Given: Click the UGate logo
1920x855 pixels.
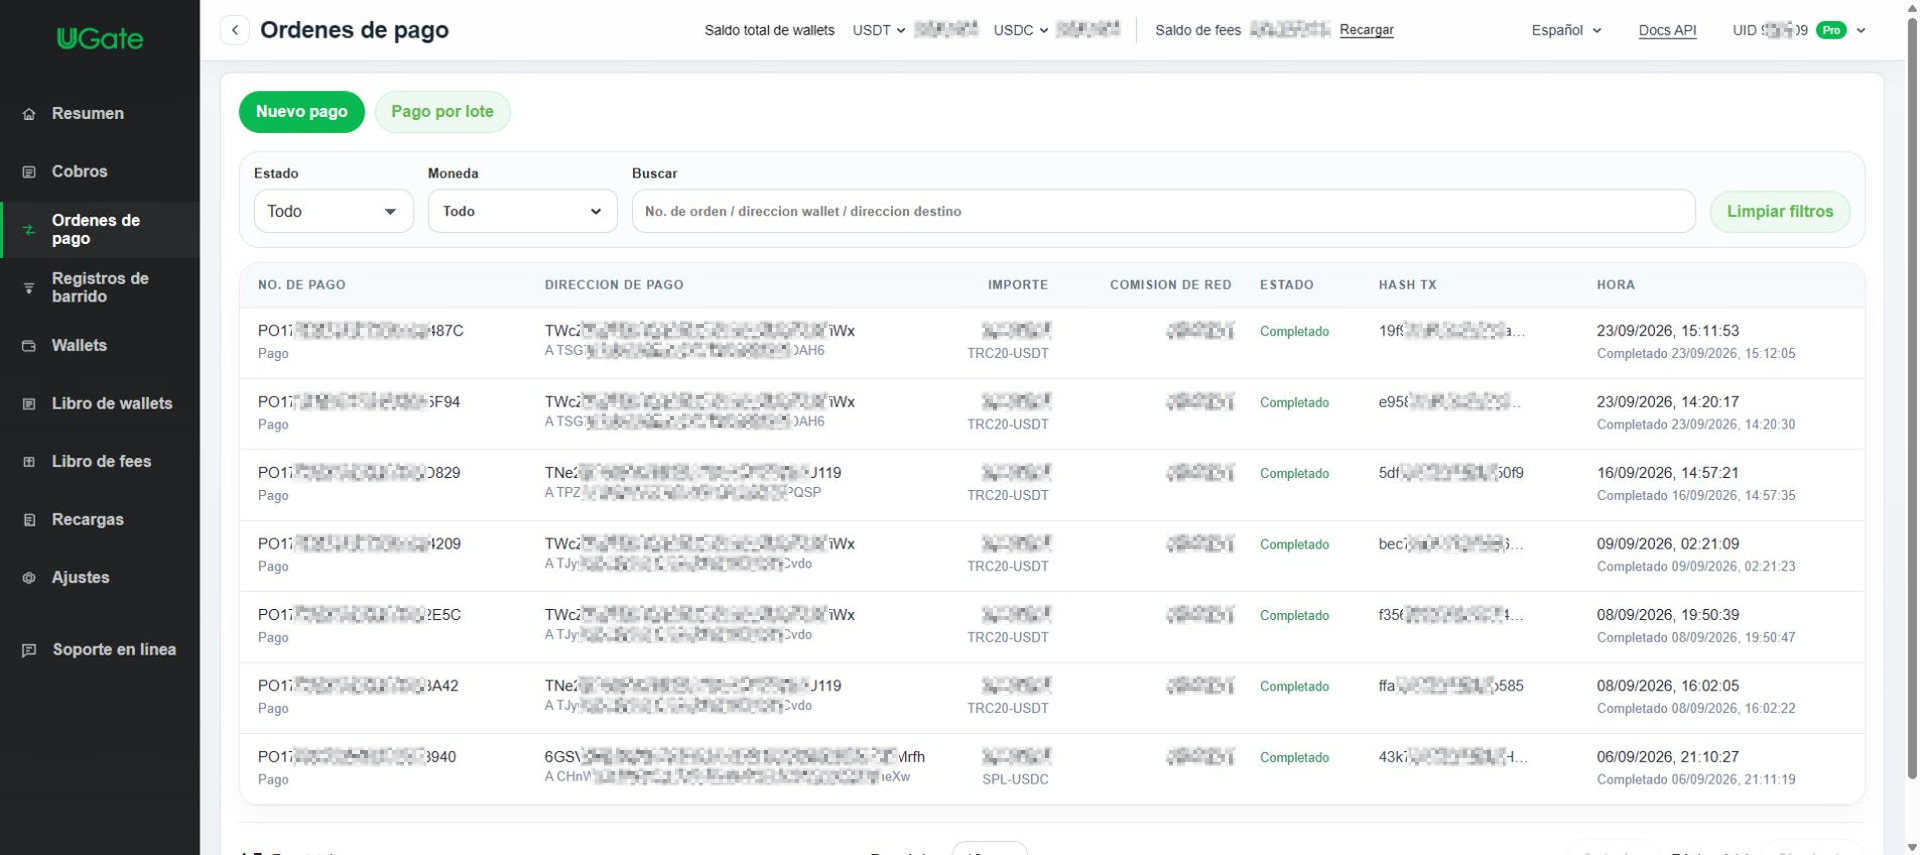Looking at the screenshot, I should [x=100, y=38].
